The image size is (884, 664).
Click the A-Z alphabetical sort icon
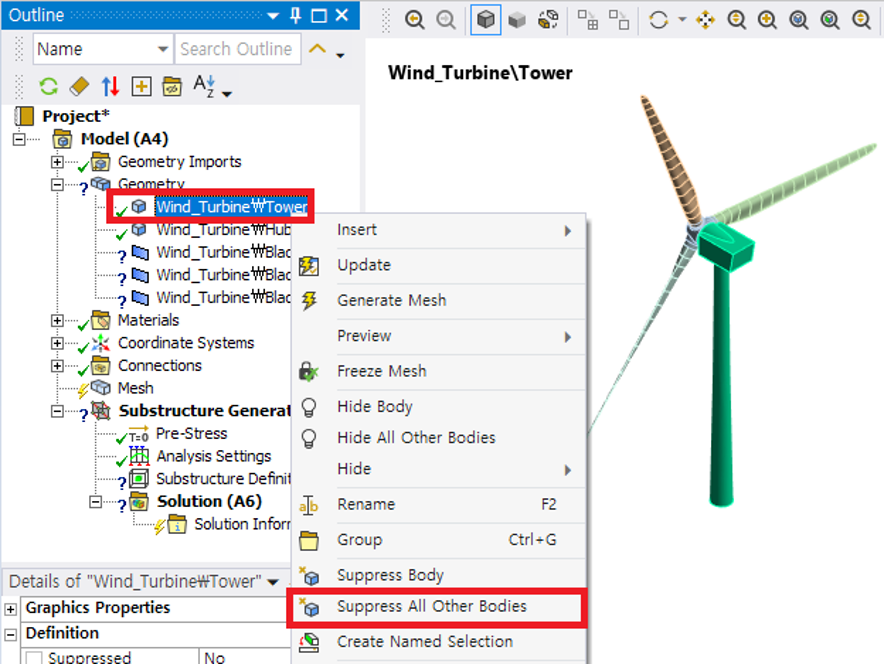tap(205, 87)
